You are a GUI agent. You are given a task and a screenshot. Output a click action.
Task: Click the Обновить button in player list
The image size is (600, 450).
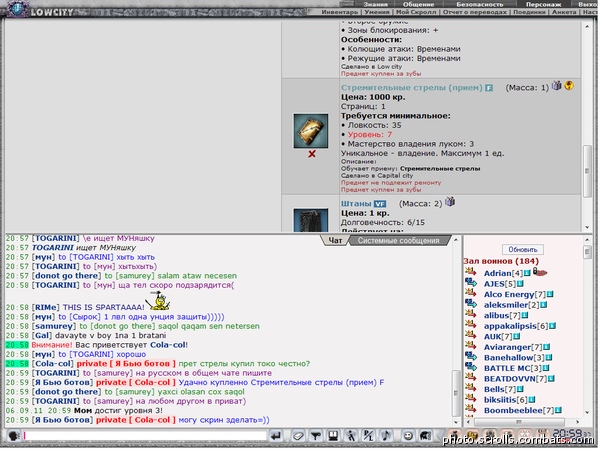pos(523,250)
